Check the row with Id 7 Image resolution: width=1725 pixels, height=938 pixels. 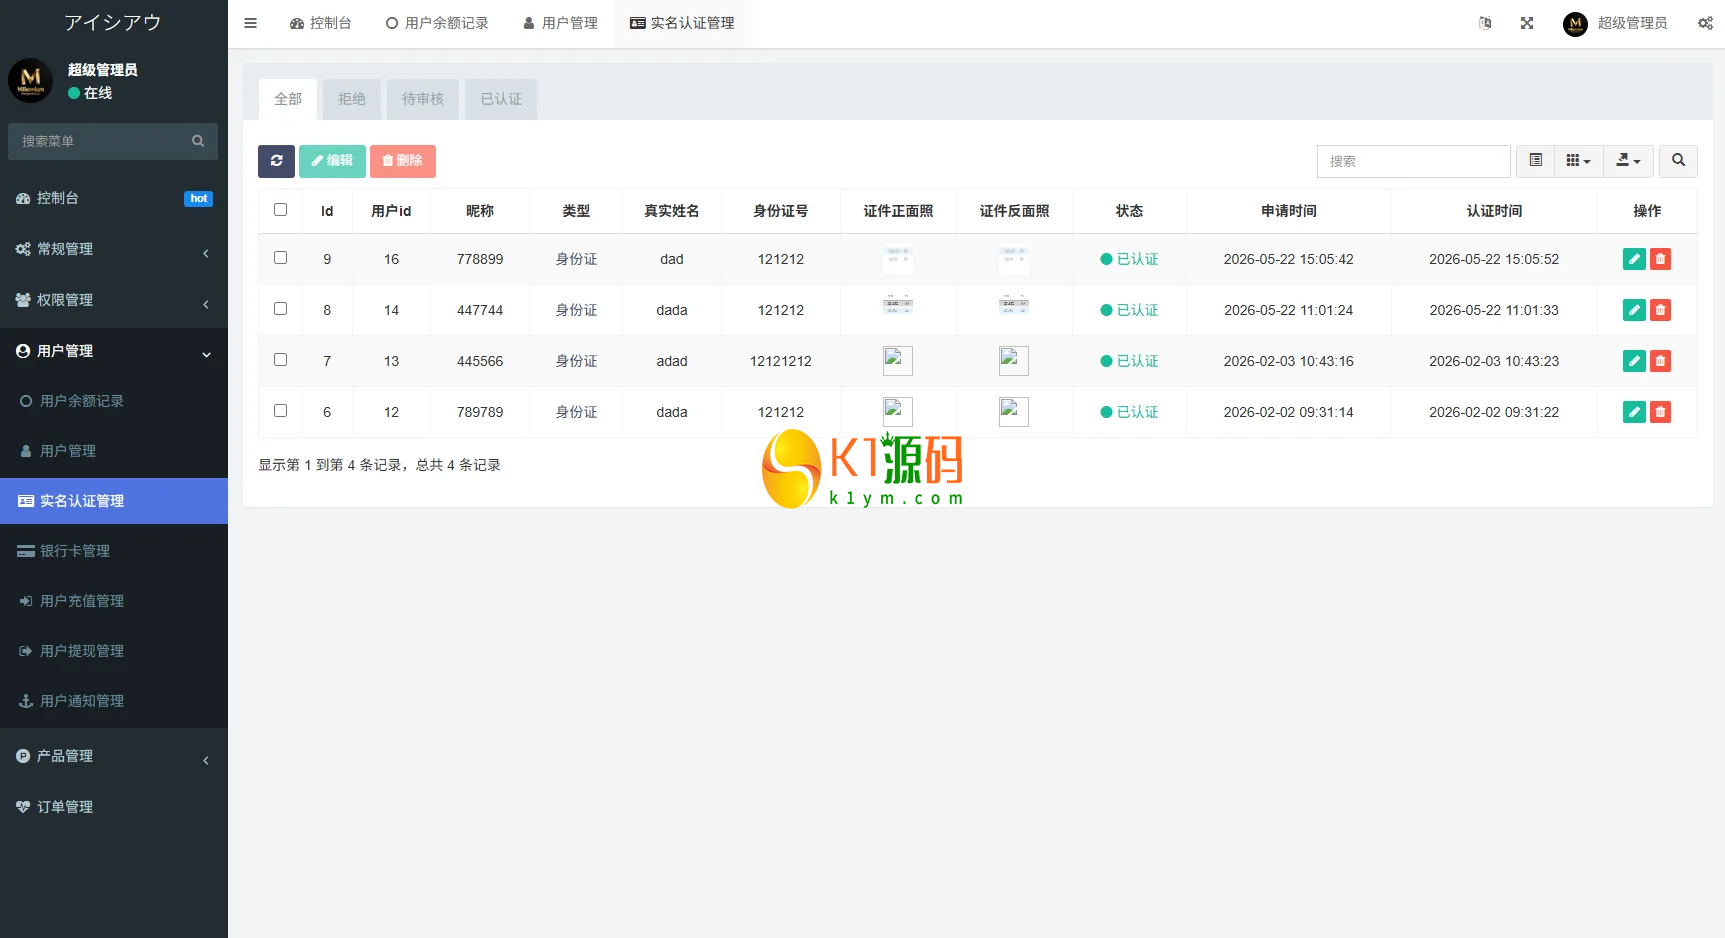tap(280, 360)
